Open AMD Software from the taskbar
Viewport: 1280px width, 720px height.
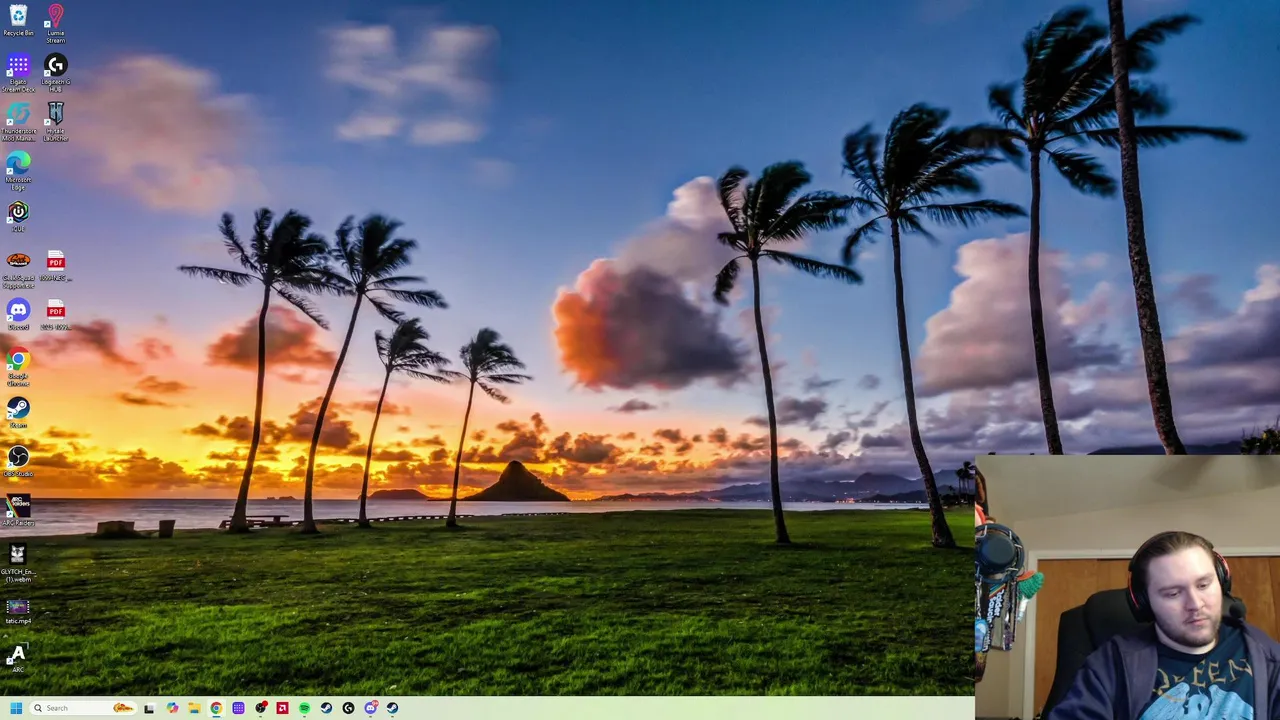tap(282, 708)
